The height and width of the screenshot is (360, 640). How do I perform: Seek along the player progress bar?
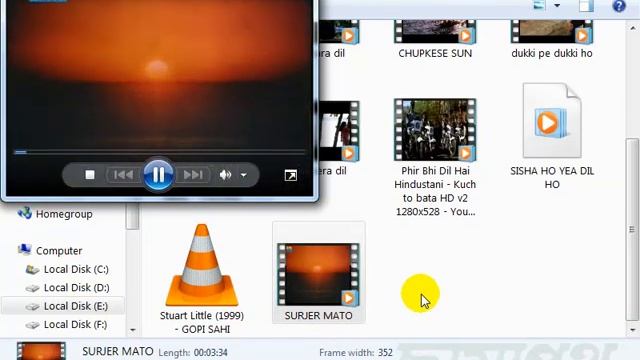click(159, 152)
